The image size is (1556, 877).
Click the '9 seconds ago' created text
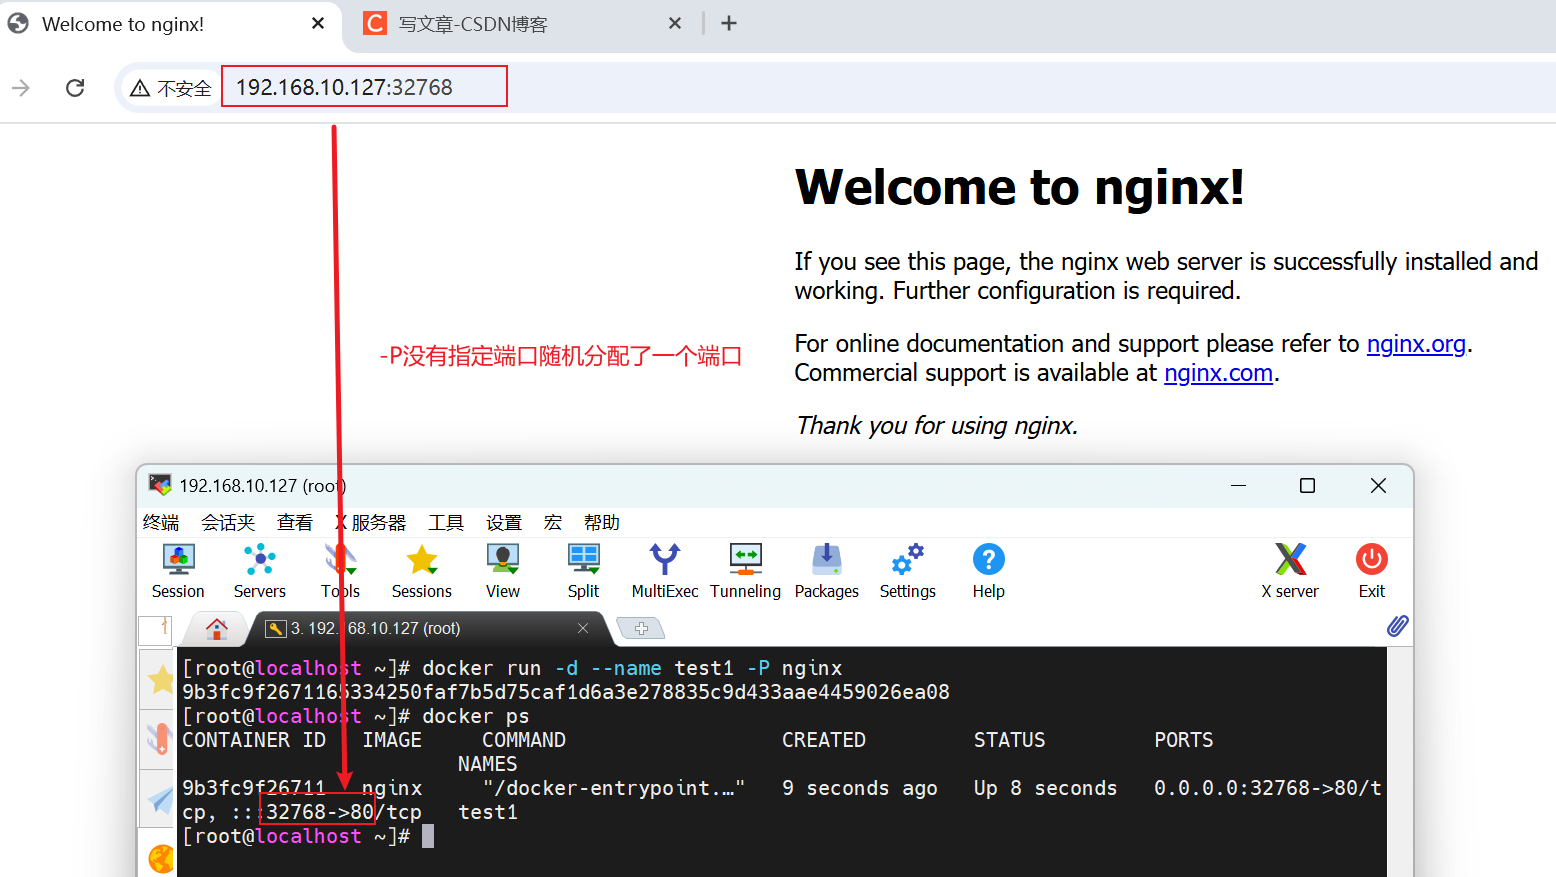[x=860, y=788]
